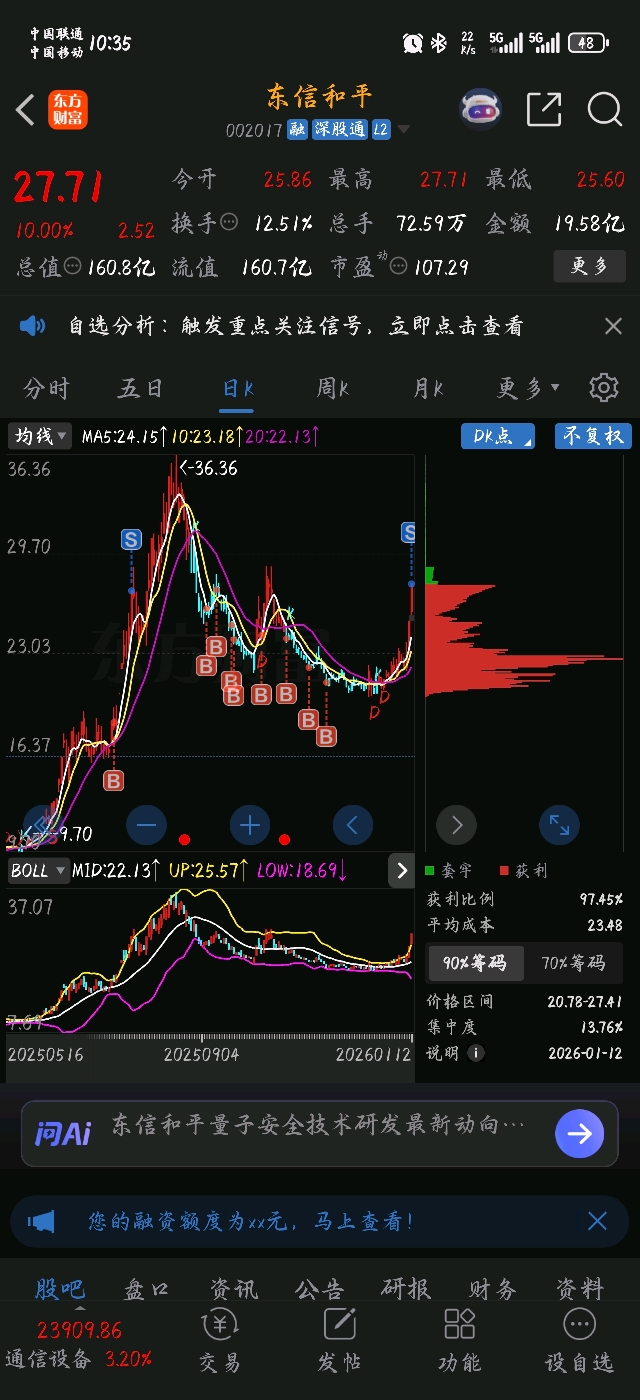Open the 不复权 adjustment dropdown
This screenshot has width=640, height=1400.
[x=594, y=436]
